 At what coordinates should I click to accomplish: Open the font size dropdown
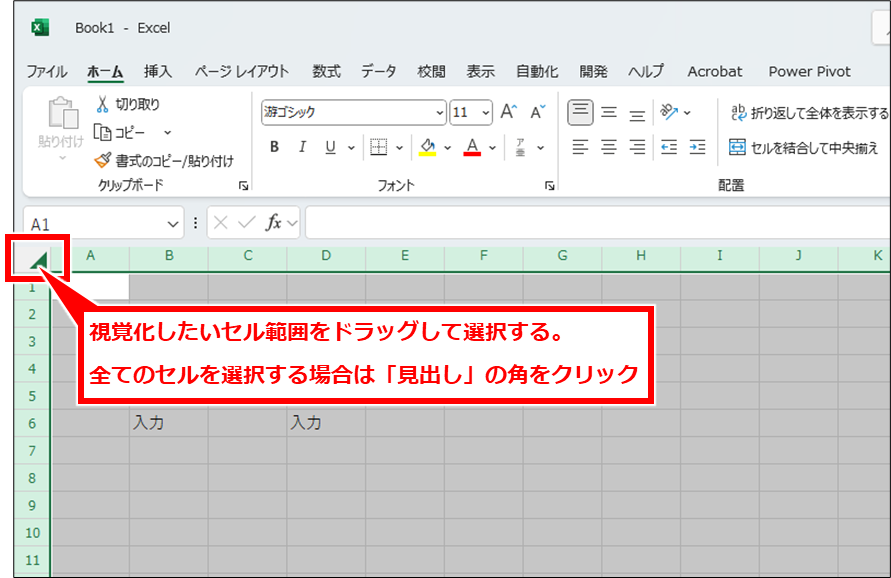click(486, 112)
